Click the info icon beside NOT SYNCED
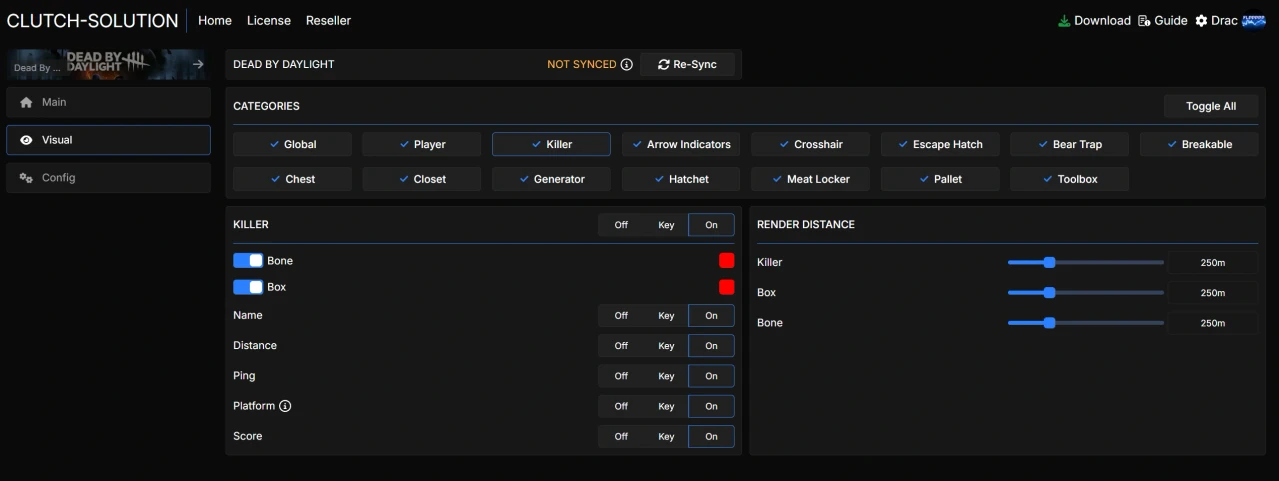This screenshot has height=481, width=1279. click(x=627, y=65)
